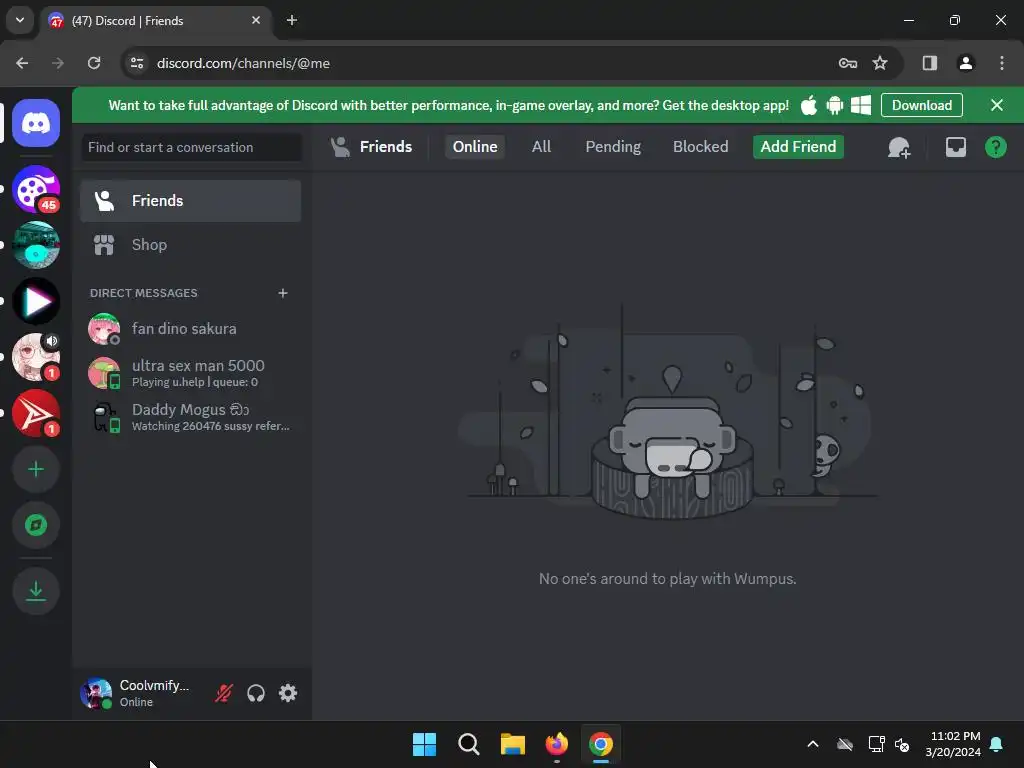
Task: Click the Coolvmify username in user panel
Action: click(154, 685)
